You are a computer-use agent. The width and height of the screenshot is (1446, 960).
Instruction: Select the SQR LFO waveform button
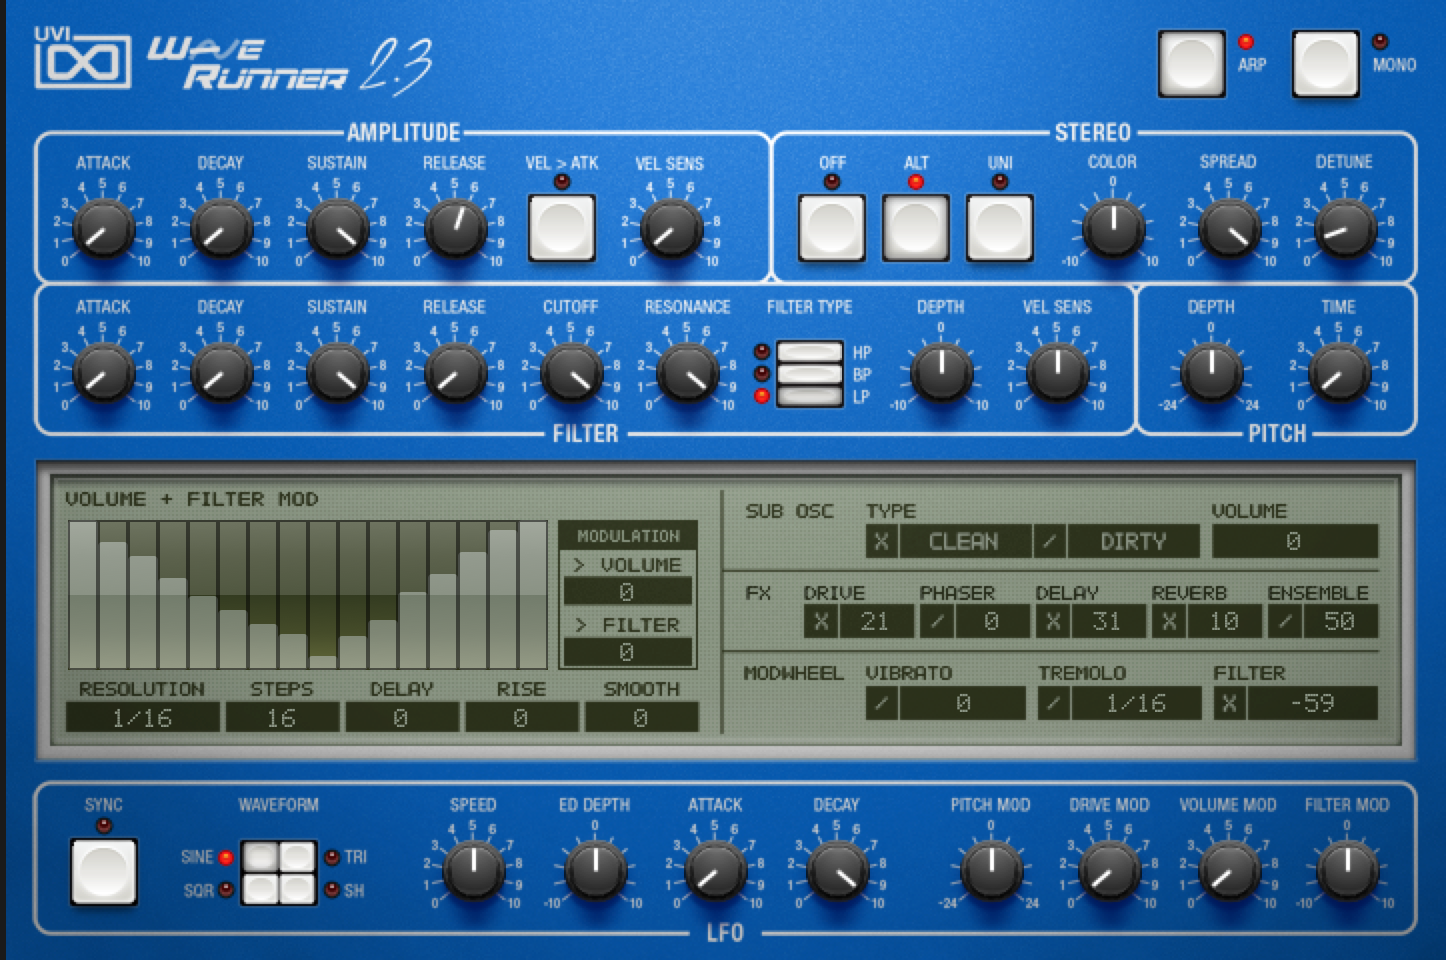[x=260, y=888]
